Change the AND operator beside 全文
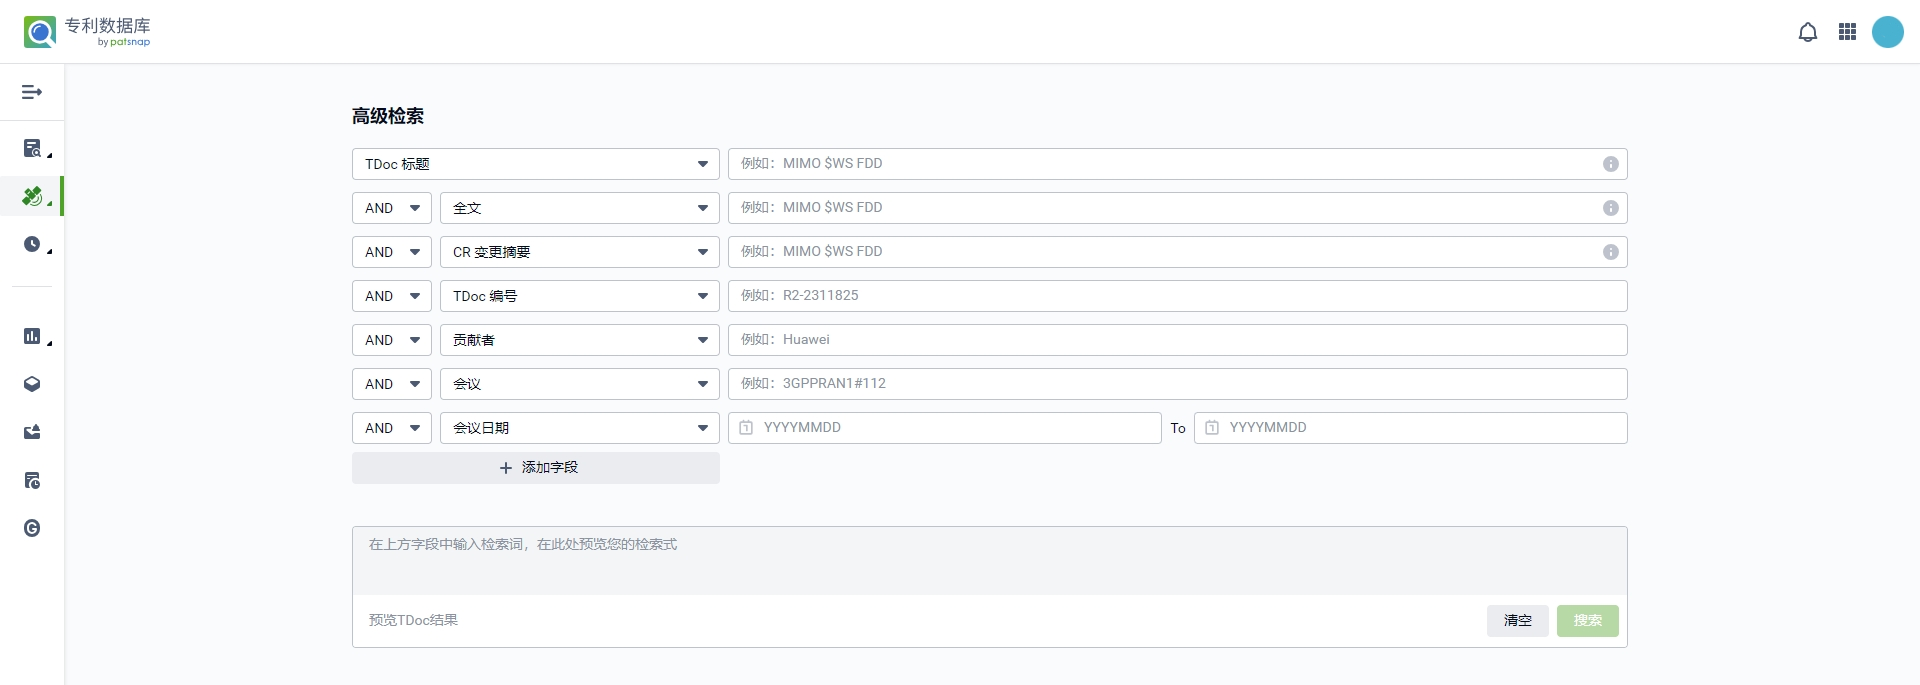1920x685 pixels. pyautogui.click(x=391, y=208)
